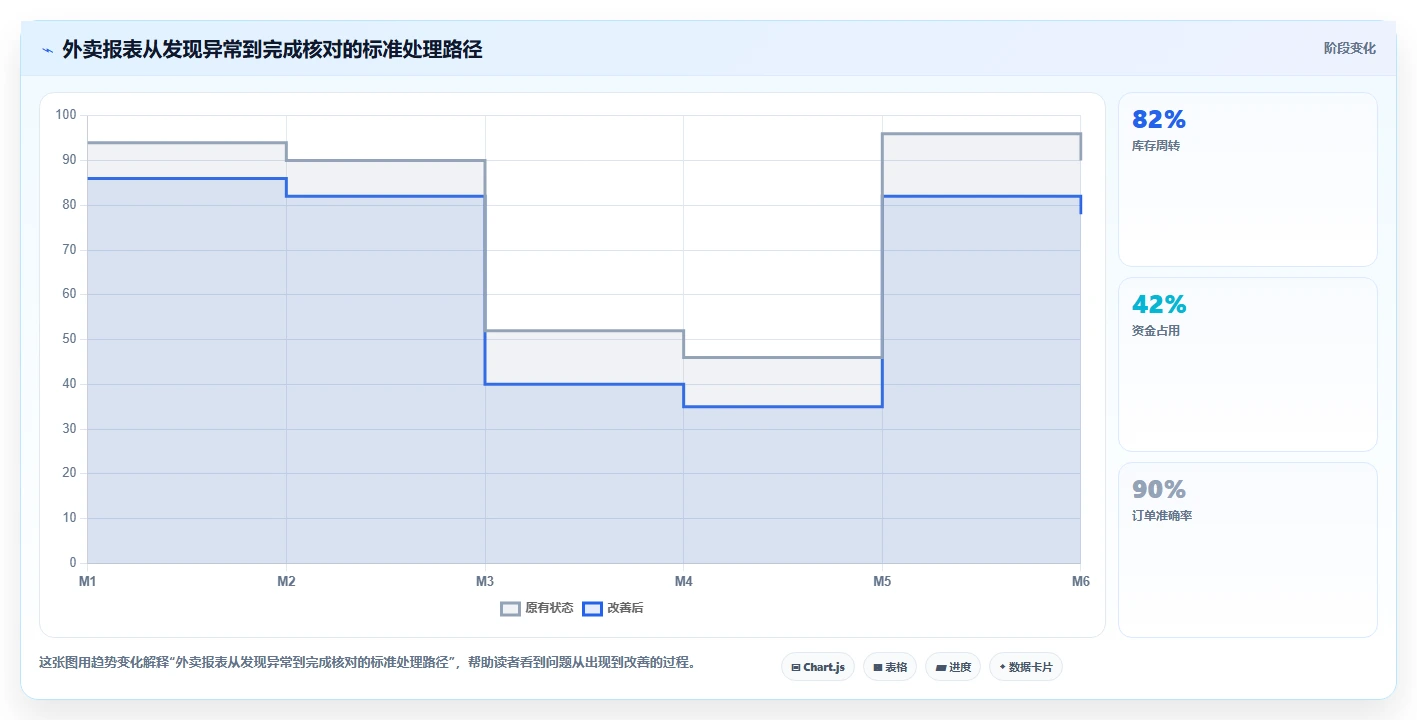
Task: Click the M6 x-axis label
Action: (1080, 581)
